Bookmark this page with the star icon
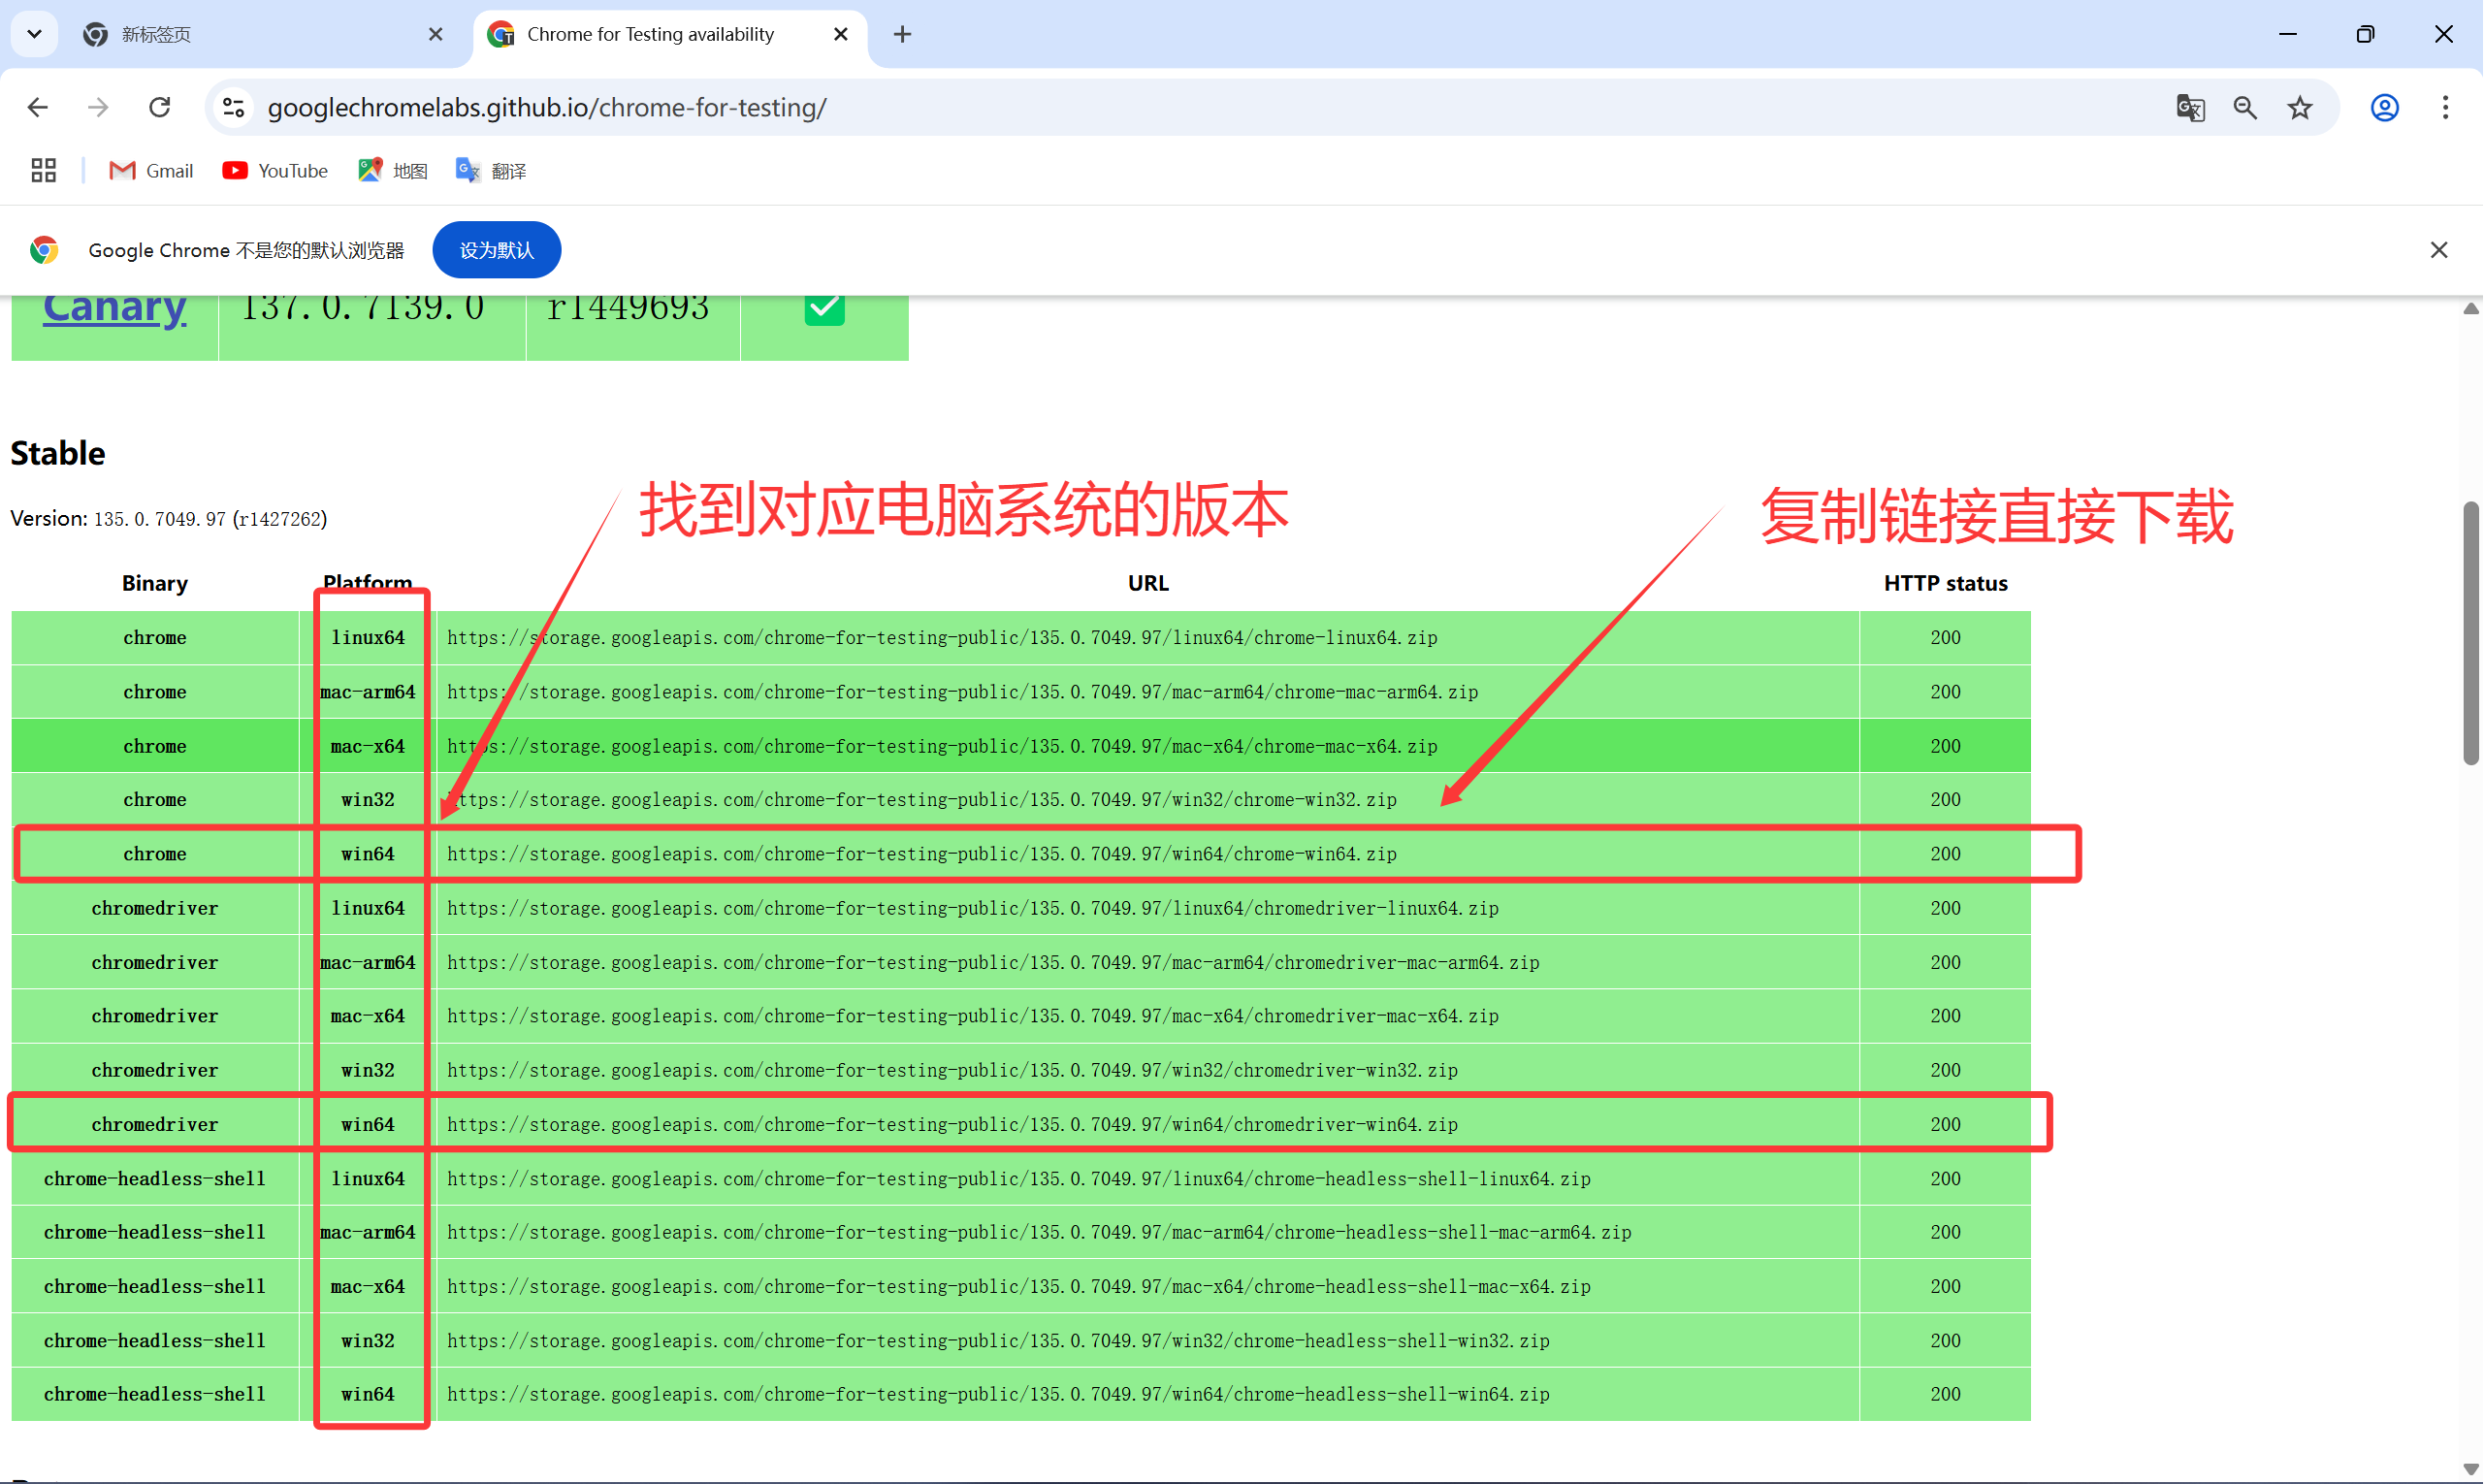This screenshot has height=1484, width=2484. tap(2300, 108)
